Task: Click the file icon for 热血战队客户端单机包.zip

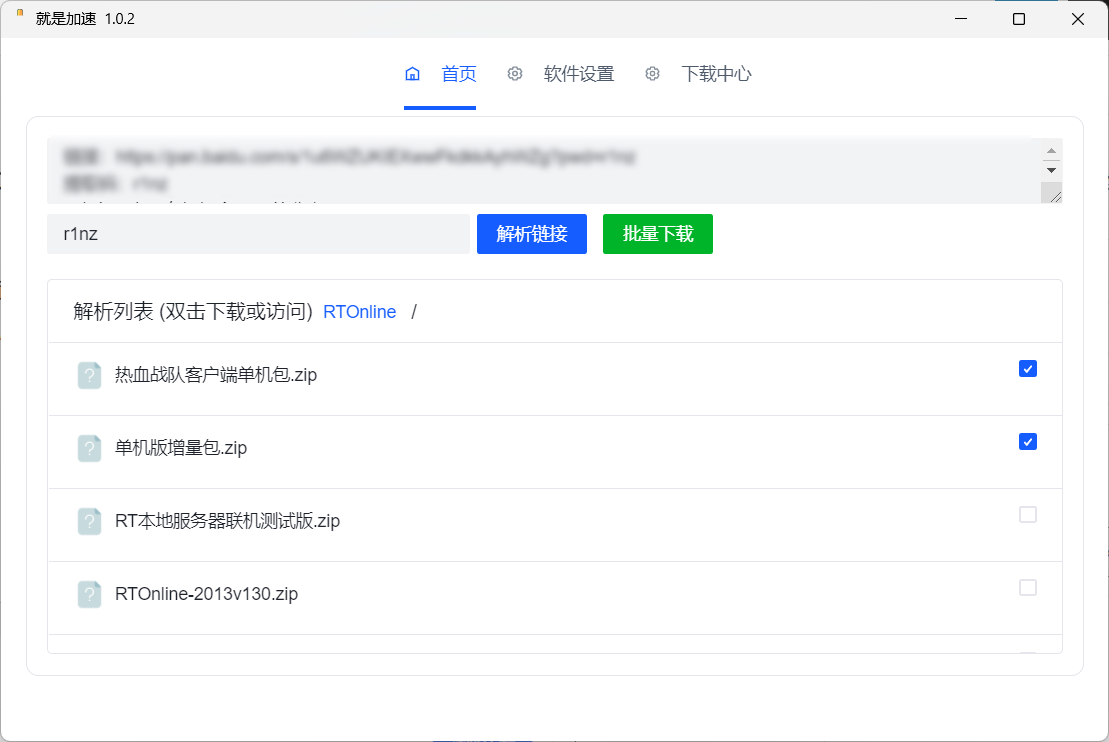Action: click(x=89, y=375)
